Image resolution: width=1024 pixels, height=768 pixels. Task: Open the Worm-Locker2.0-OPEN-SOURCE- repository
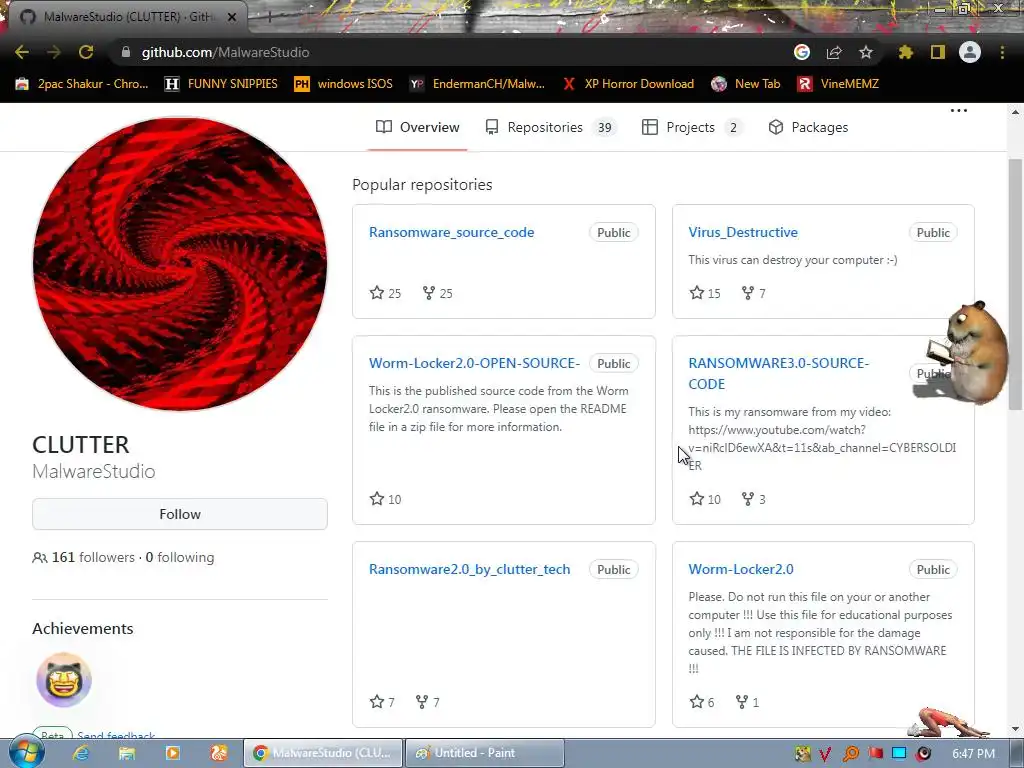point(474,363)
